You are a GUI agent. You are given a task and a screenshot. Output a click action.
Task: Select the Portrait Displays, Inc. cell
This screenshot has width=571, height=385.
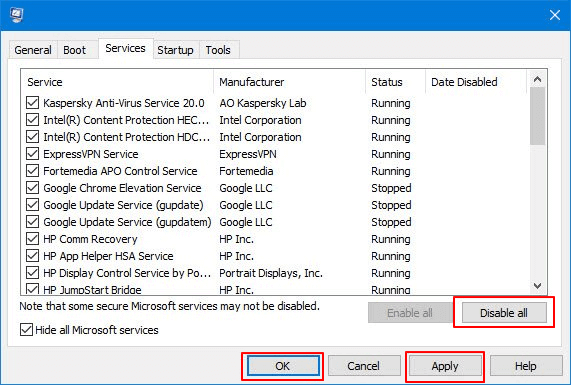point(271,273)
